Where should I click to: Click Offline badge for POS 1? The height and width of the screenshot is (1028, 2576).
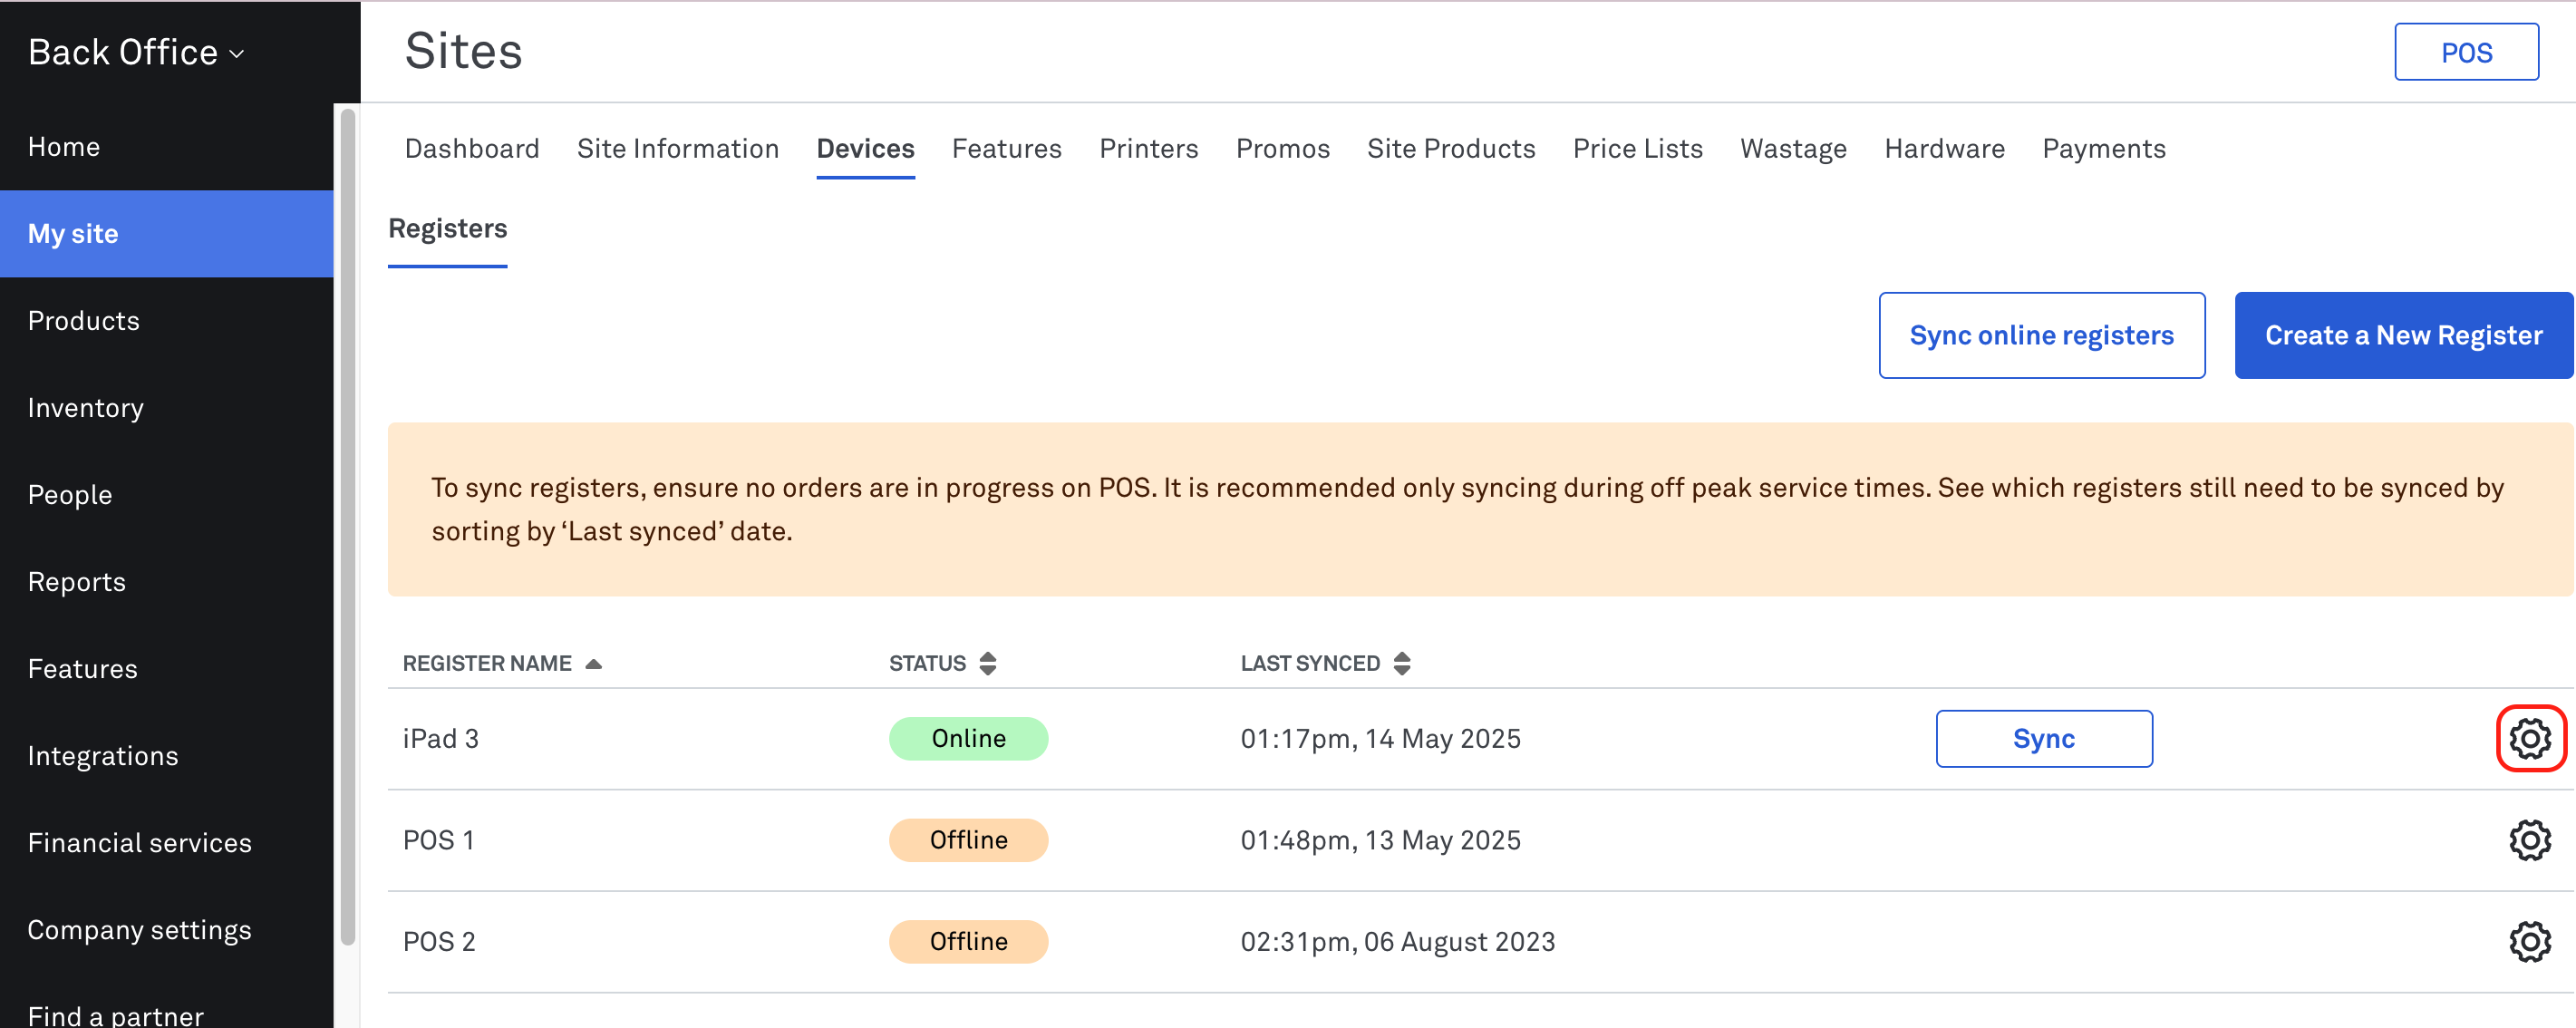(968, 840)
